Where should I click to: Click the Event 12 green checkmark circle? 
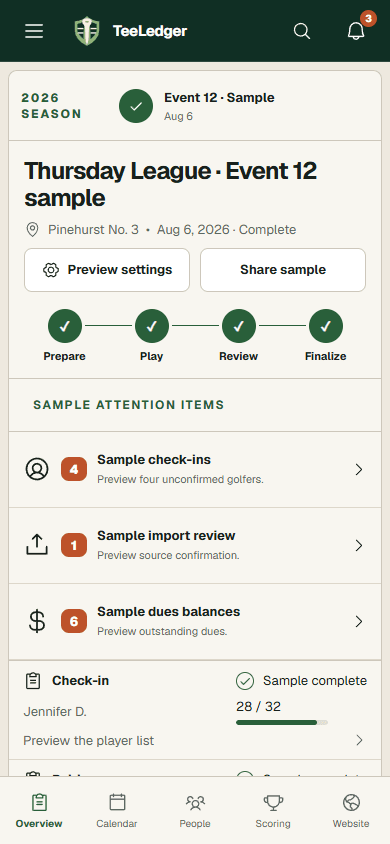point(136,106)
